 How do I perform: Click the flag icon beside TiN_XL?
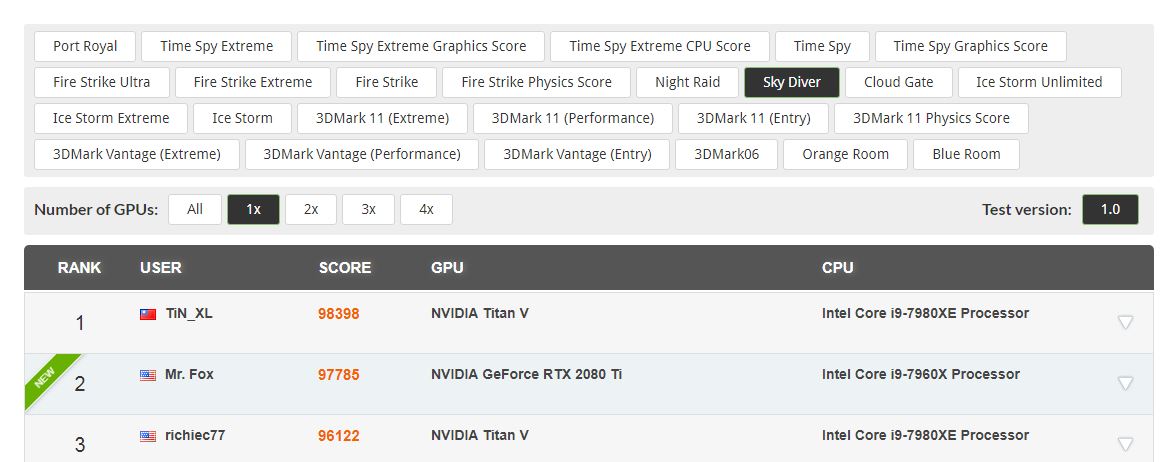[148, 314]
